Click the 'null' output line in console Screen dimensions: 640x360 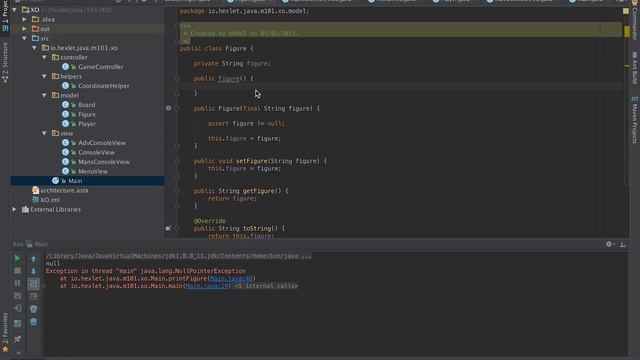pos(53,264)
